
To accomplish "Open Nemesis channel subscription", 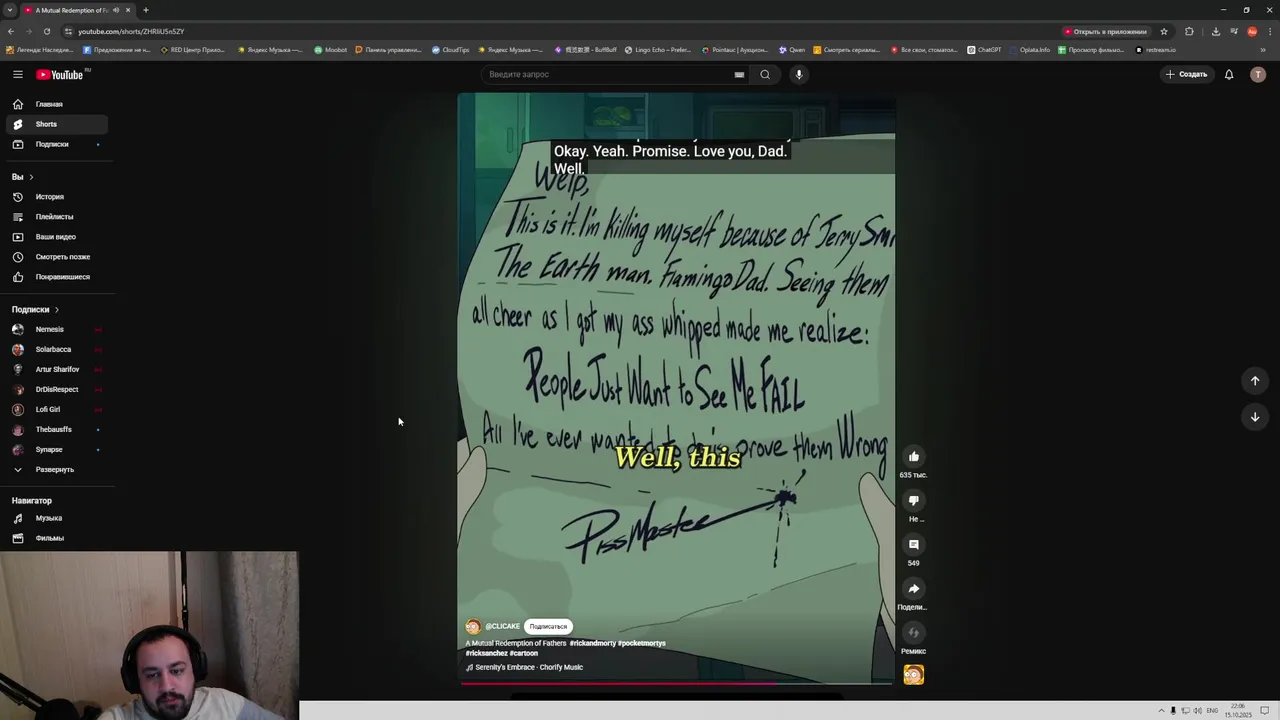I will coord(56,329).
